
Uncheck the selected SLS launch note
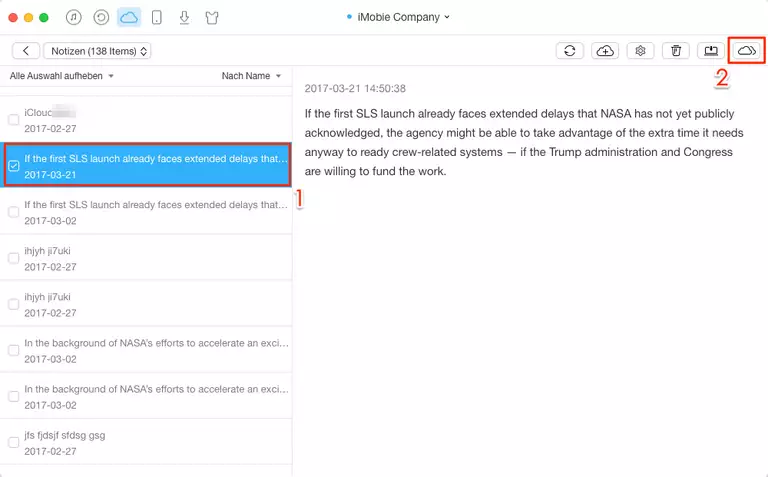click(x=14, y=166)
